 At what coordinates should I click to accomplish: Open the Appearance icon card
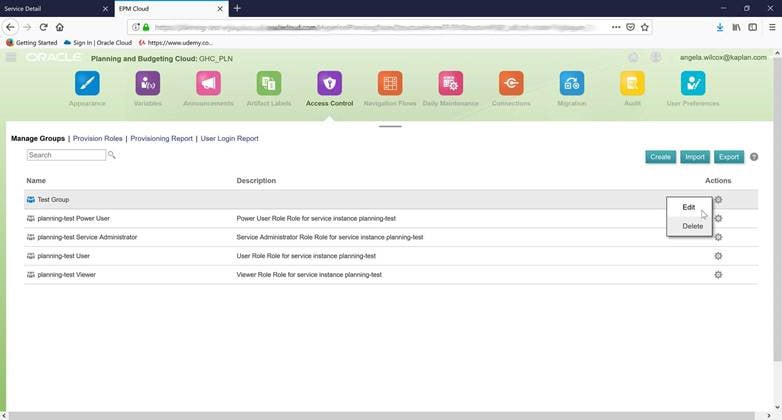[x=87, y=84]
